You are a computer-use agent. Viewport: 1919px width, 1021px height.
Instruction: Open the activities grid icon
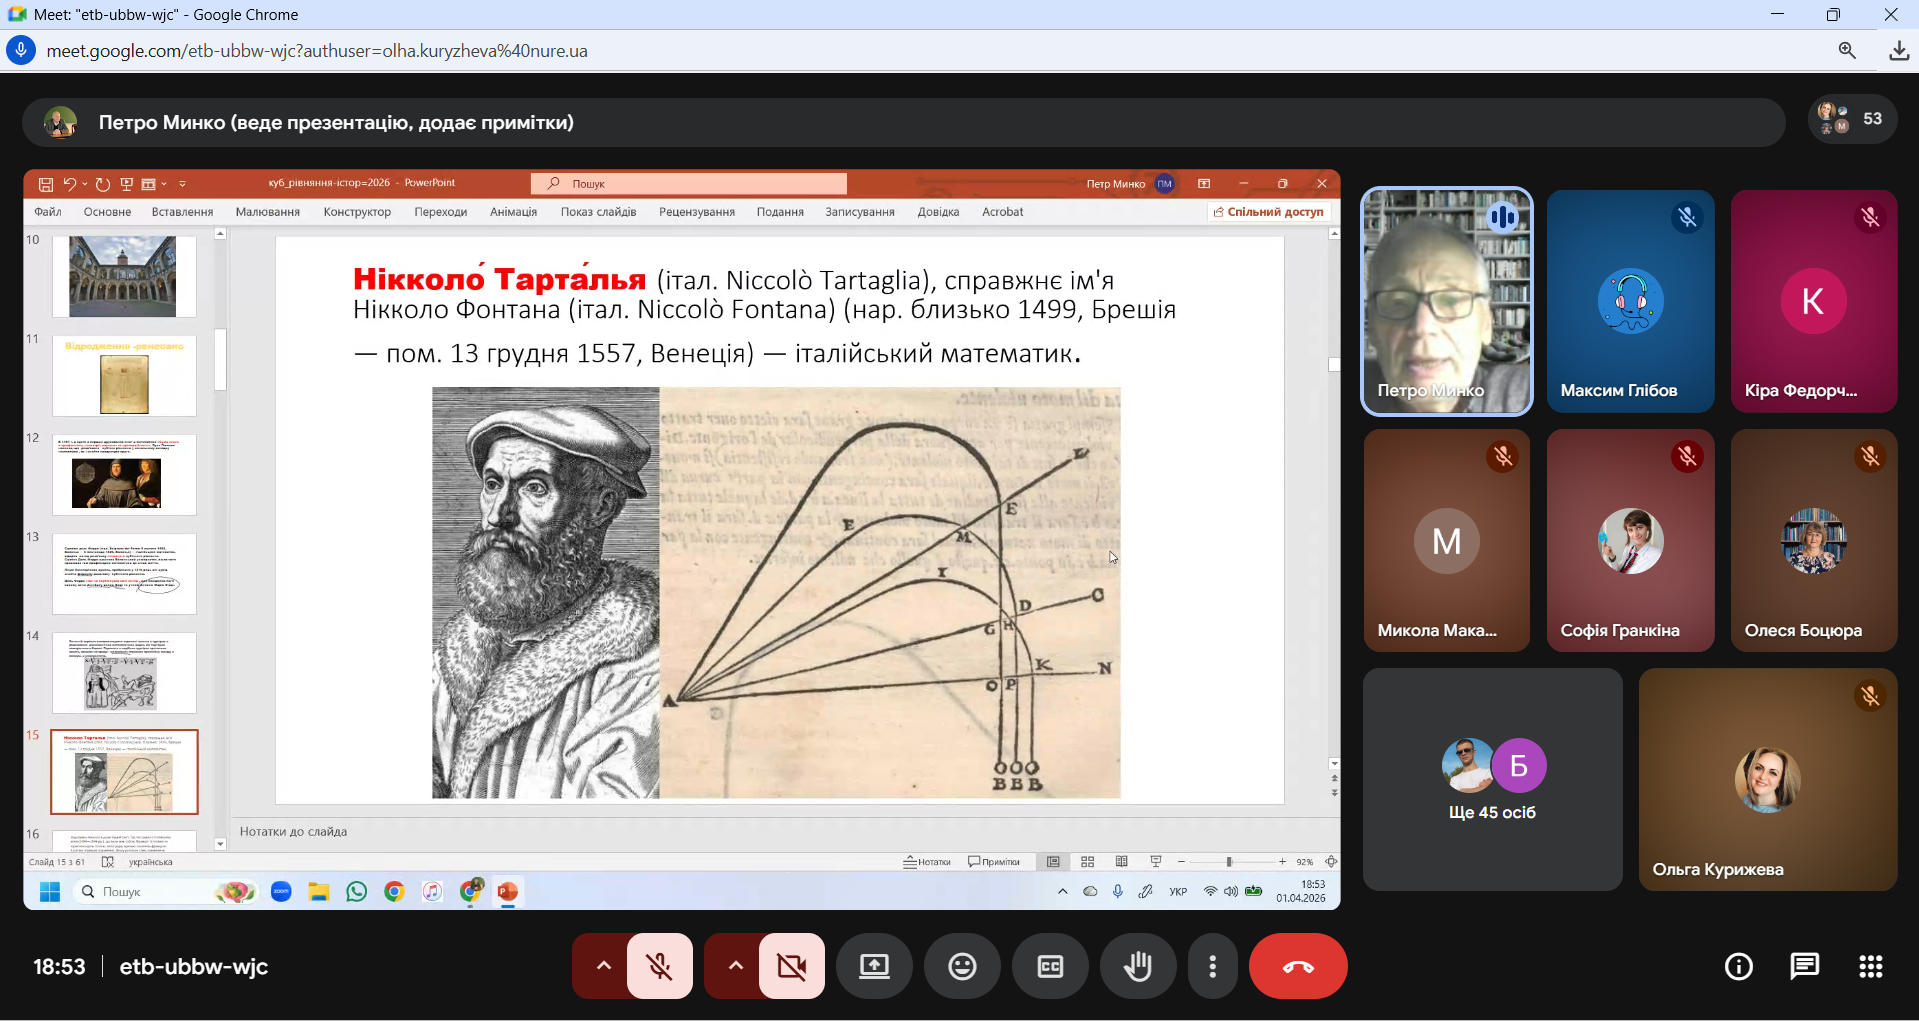click(x=1870, y=966)
